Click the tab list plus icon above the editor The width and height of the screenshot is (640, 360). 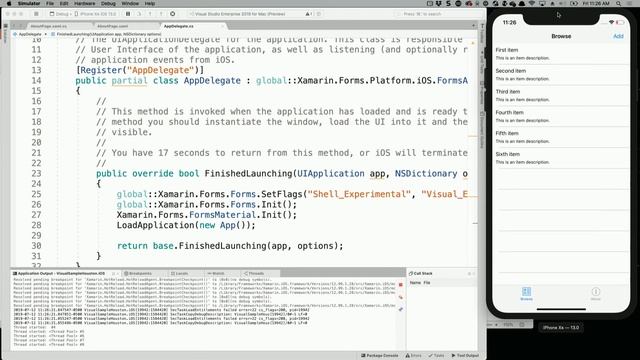pyautogui.click(x=473, y=26)
